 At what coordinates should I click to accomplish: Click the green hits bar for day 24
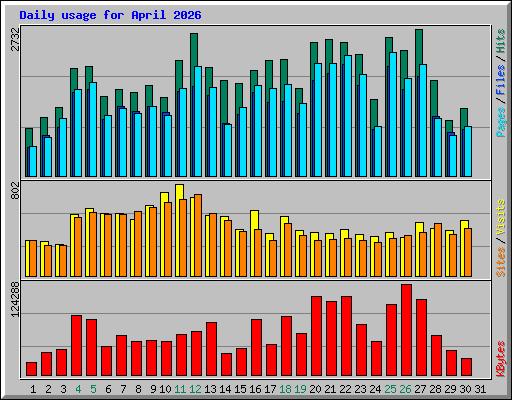coord(374,113)
